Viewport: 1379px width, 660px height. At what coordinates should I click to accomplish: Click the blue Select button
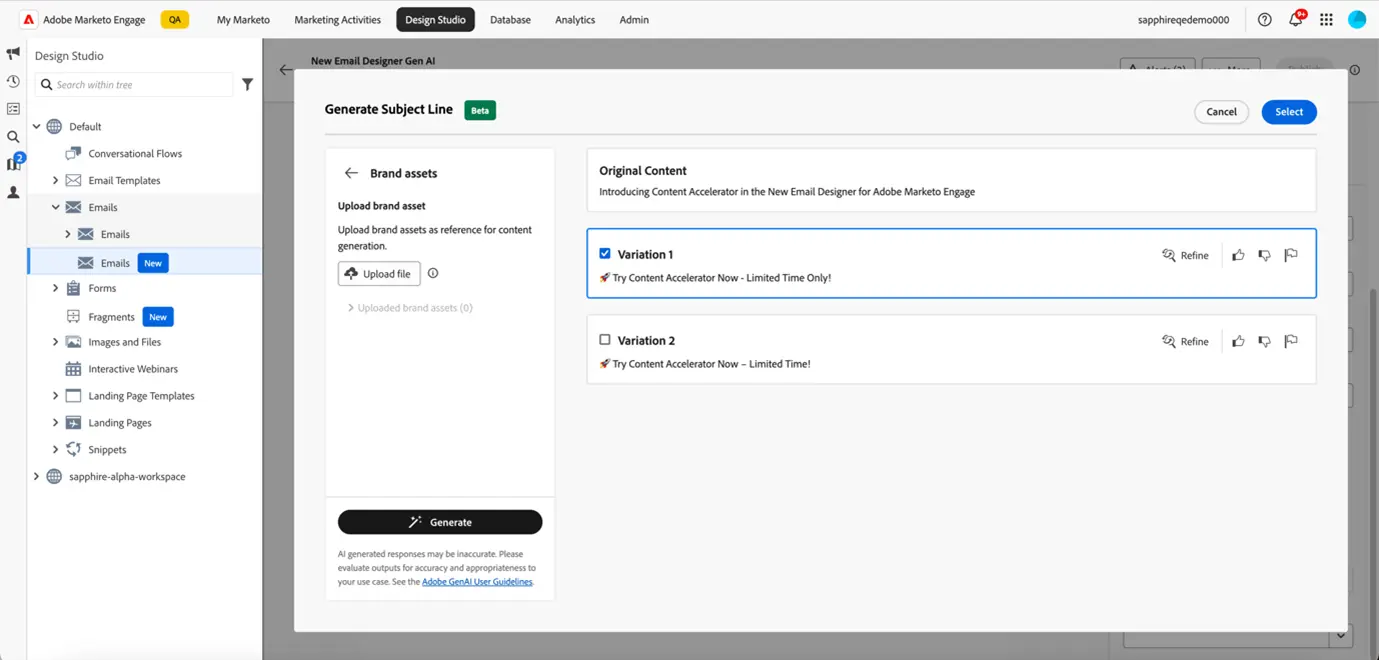click(1289, 112)
